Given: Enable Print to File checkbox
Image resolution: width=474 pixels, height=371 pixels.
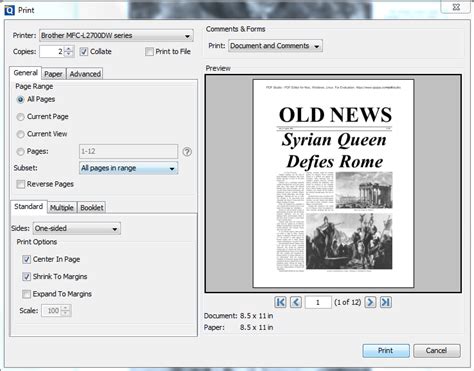Looking at the screenshot, I should point(149,52).
